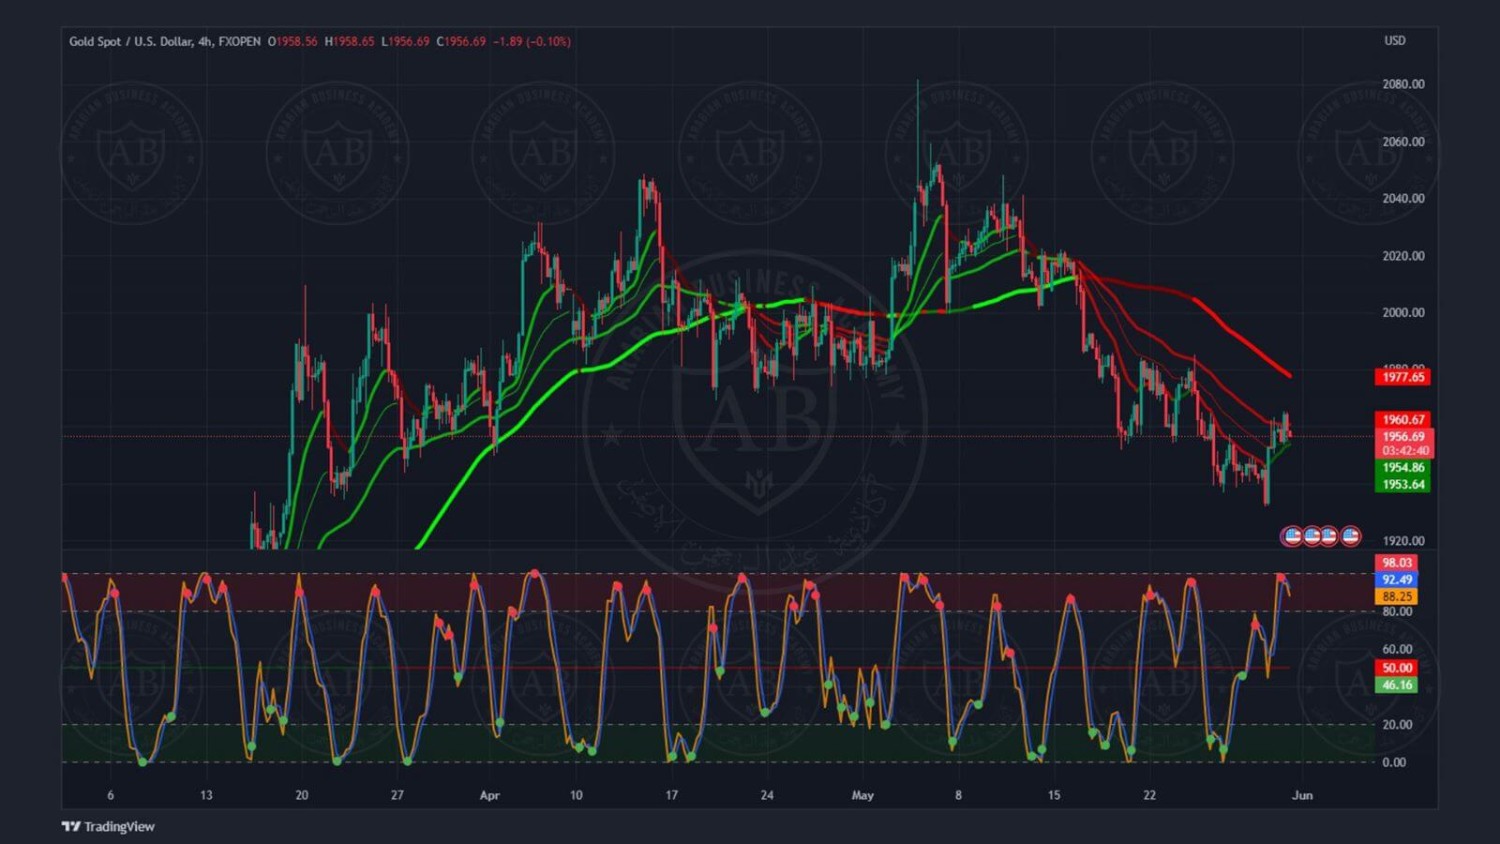
Task: Click the low value L1956.69 in header
Action: tap(405, 41)
